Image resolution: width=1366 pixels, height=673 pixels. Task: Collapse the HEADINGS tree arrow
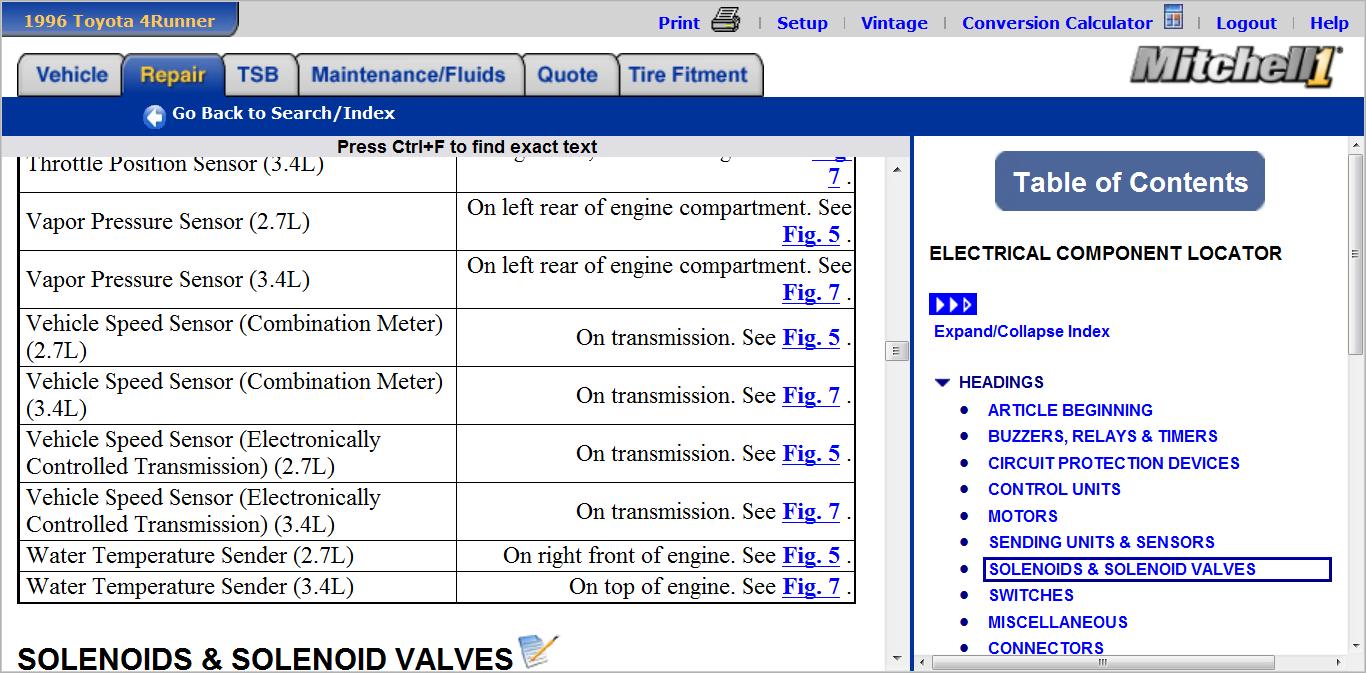[x=942, y=382]
